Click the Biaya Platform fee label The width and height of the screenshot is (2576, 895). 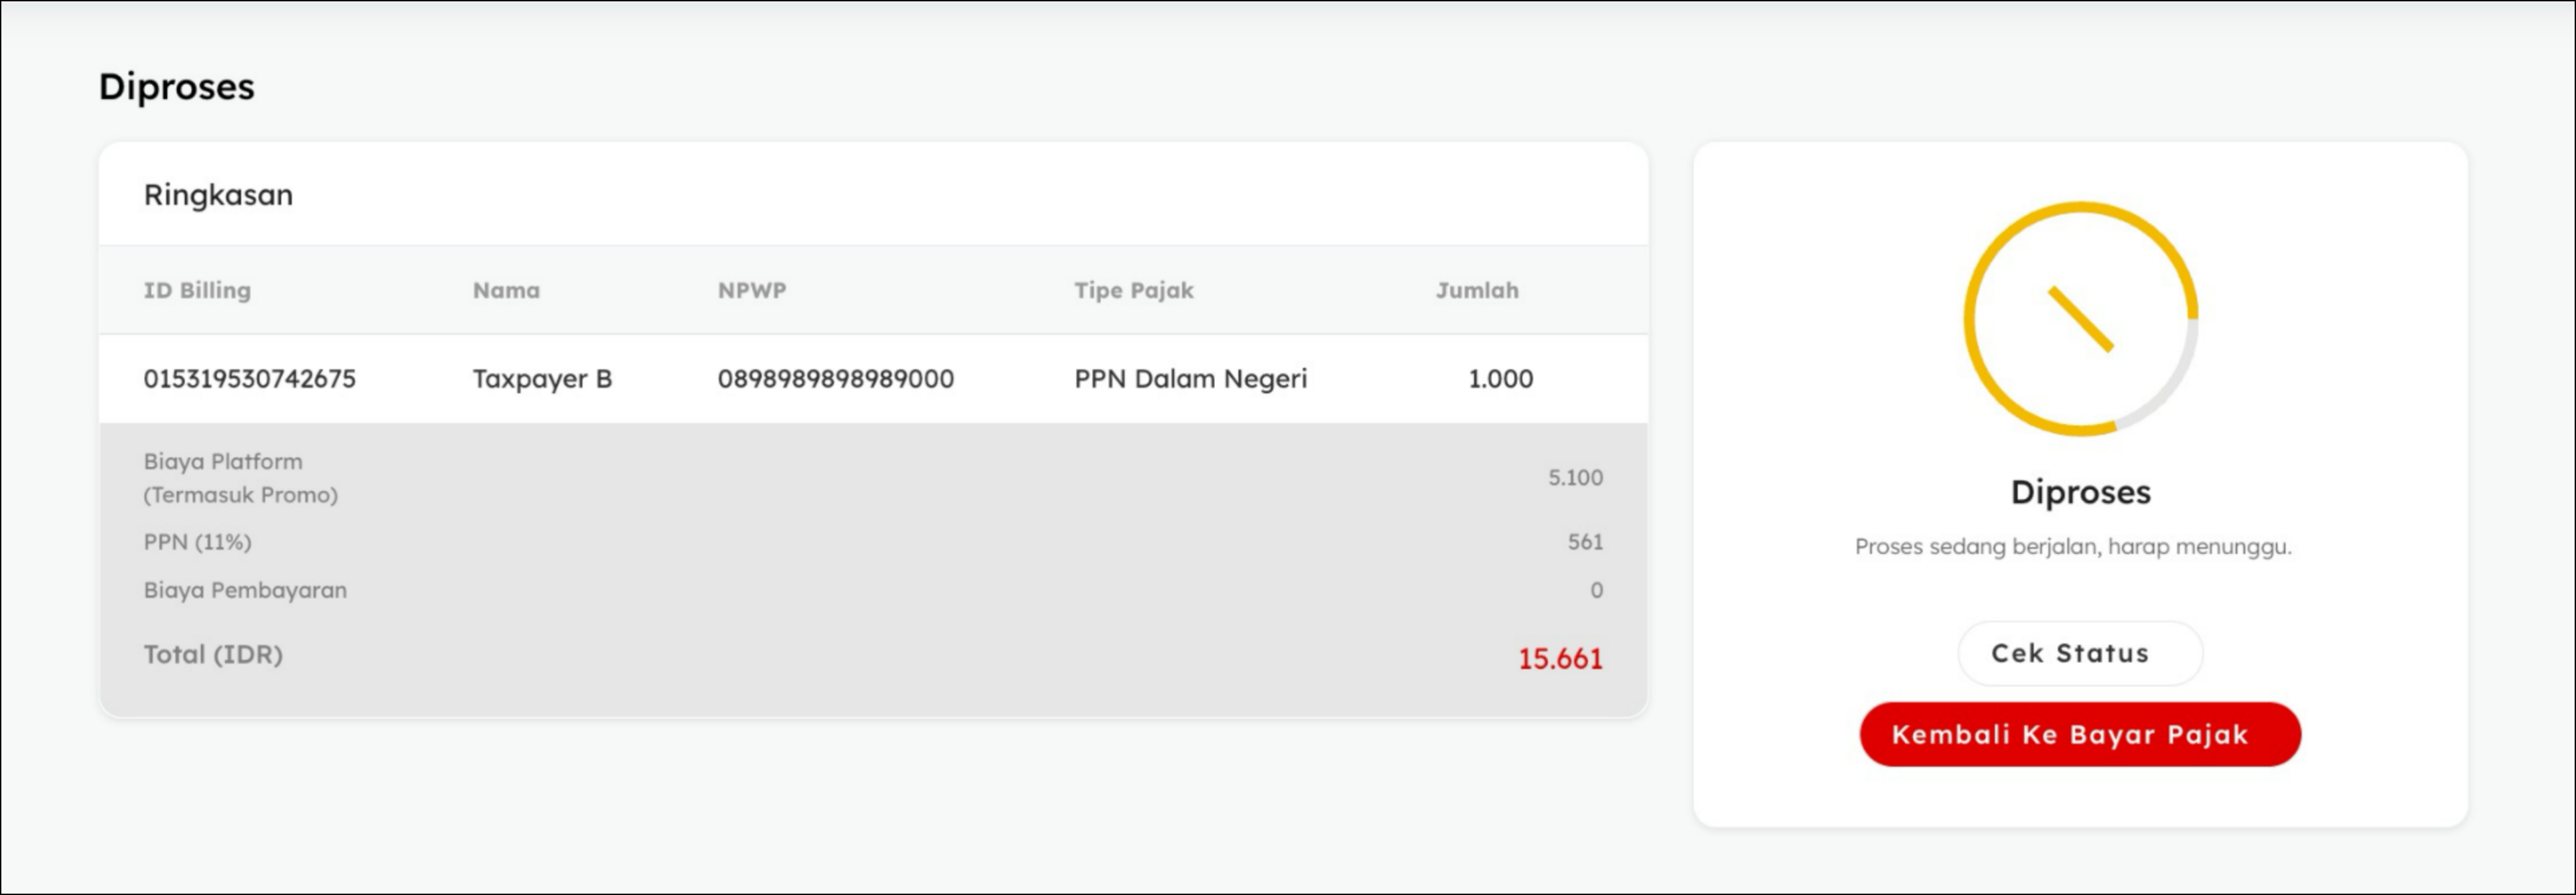223,462
